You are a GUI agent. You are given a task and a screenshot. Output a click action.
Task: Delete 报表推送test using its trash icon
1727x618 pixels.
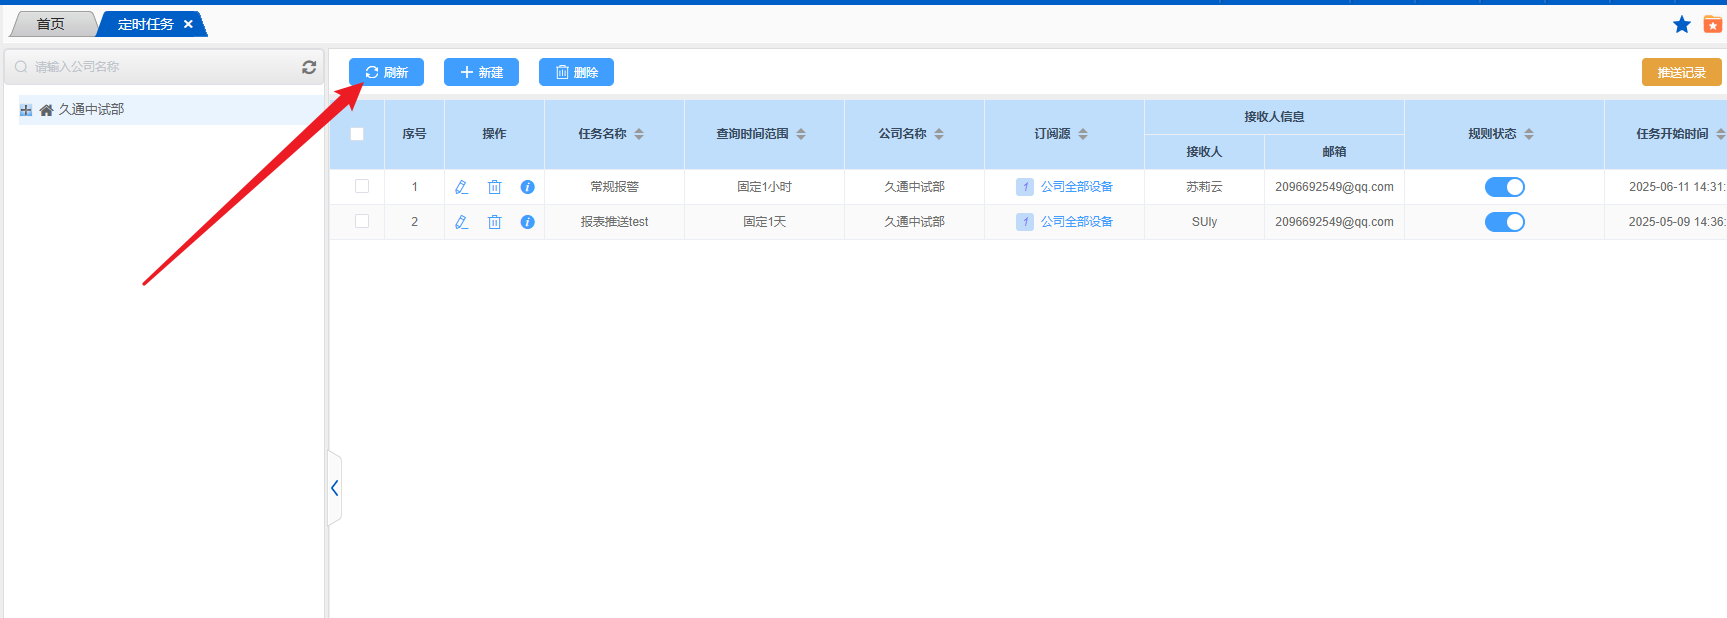pos(494,222)
